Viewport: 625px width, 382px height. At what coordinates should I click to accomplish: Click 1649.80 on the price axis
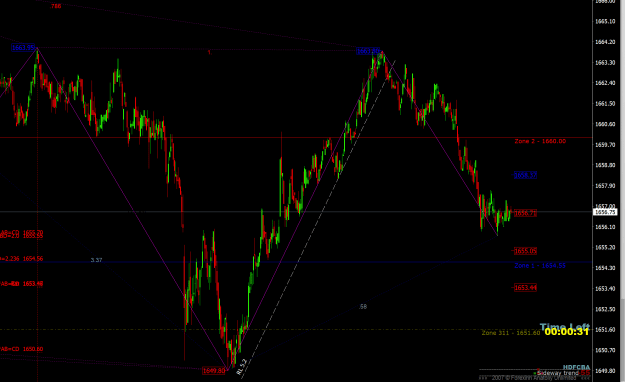click(x=605, y=370)
